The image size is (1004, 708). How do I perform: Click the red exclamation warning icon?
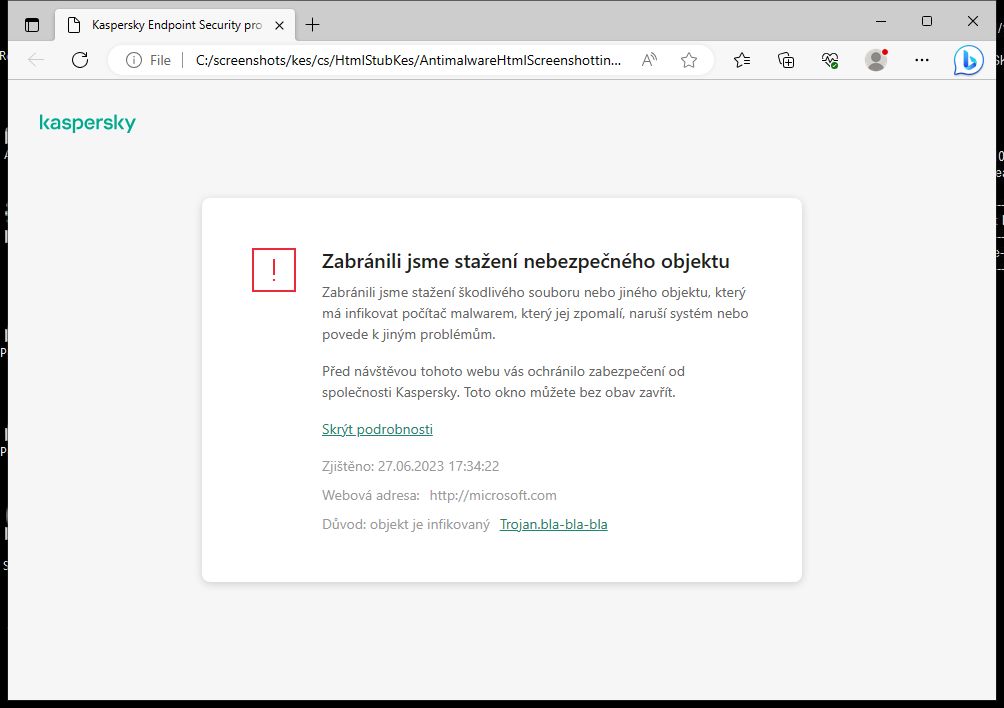point(273,269)
